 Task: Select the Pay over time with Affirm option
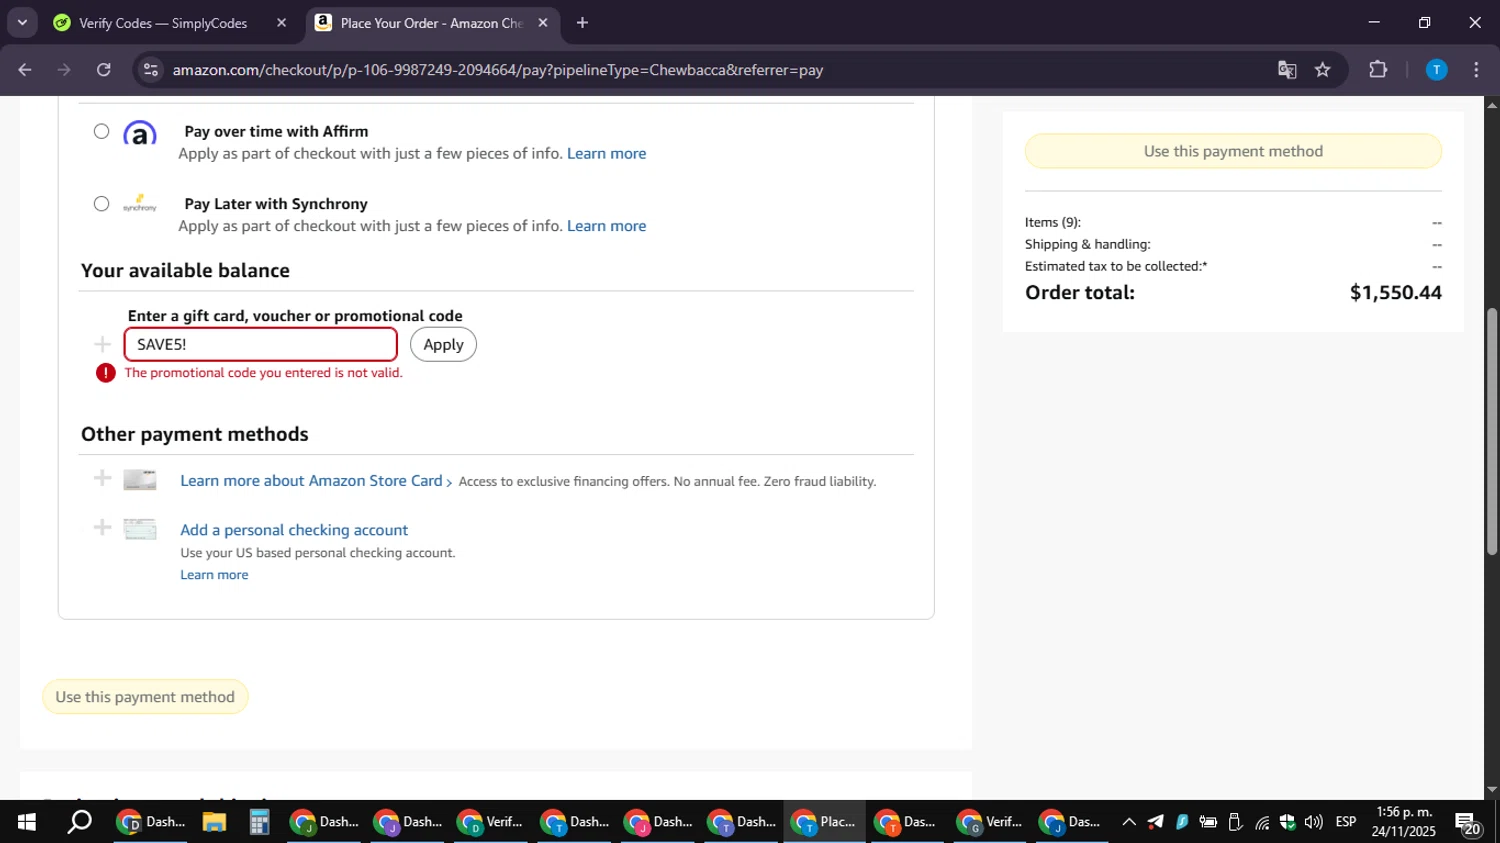click(101, 131)
